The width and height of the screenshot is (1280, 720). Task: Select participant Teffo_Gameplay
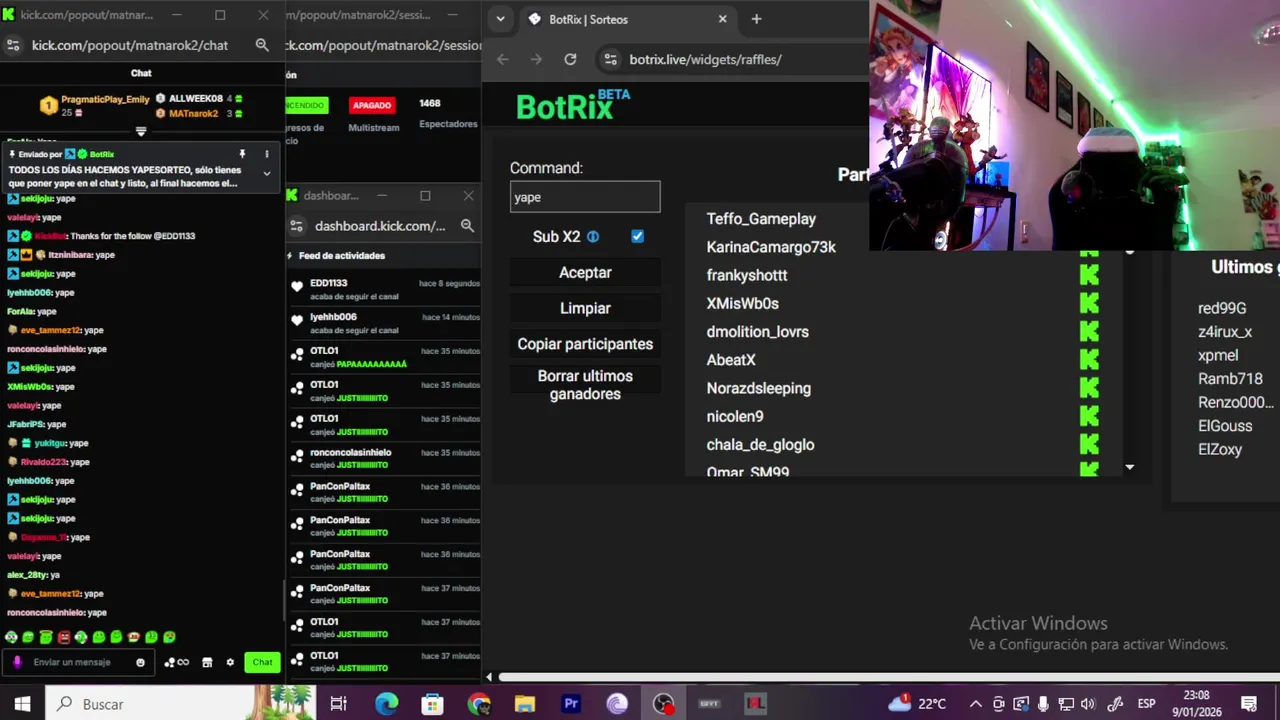point(761,219)
